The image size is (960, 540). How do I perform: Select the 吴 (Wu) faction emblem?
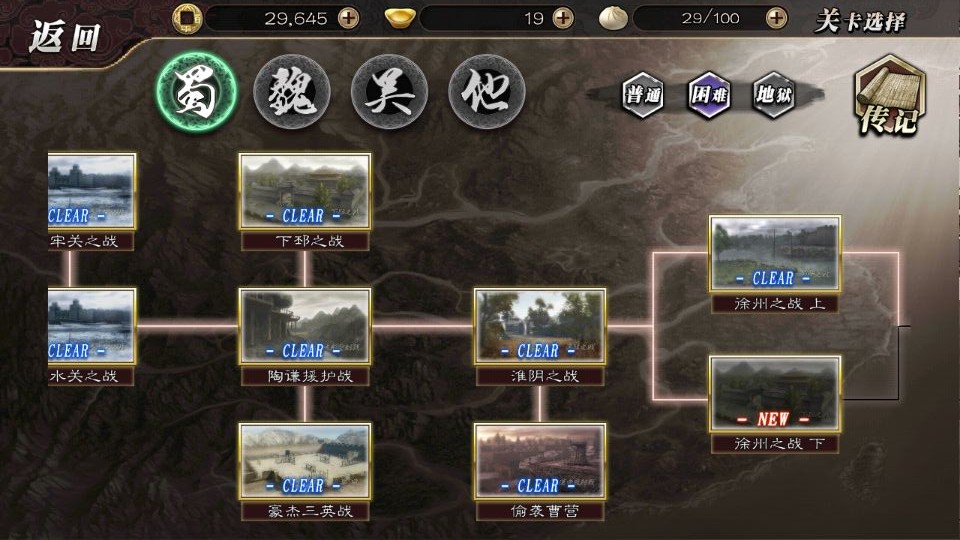[x=389, y=92]
